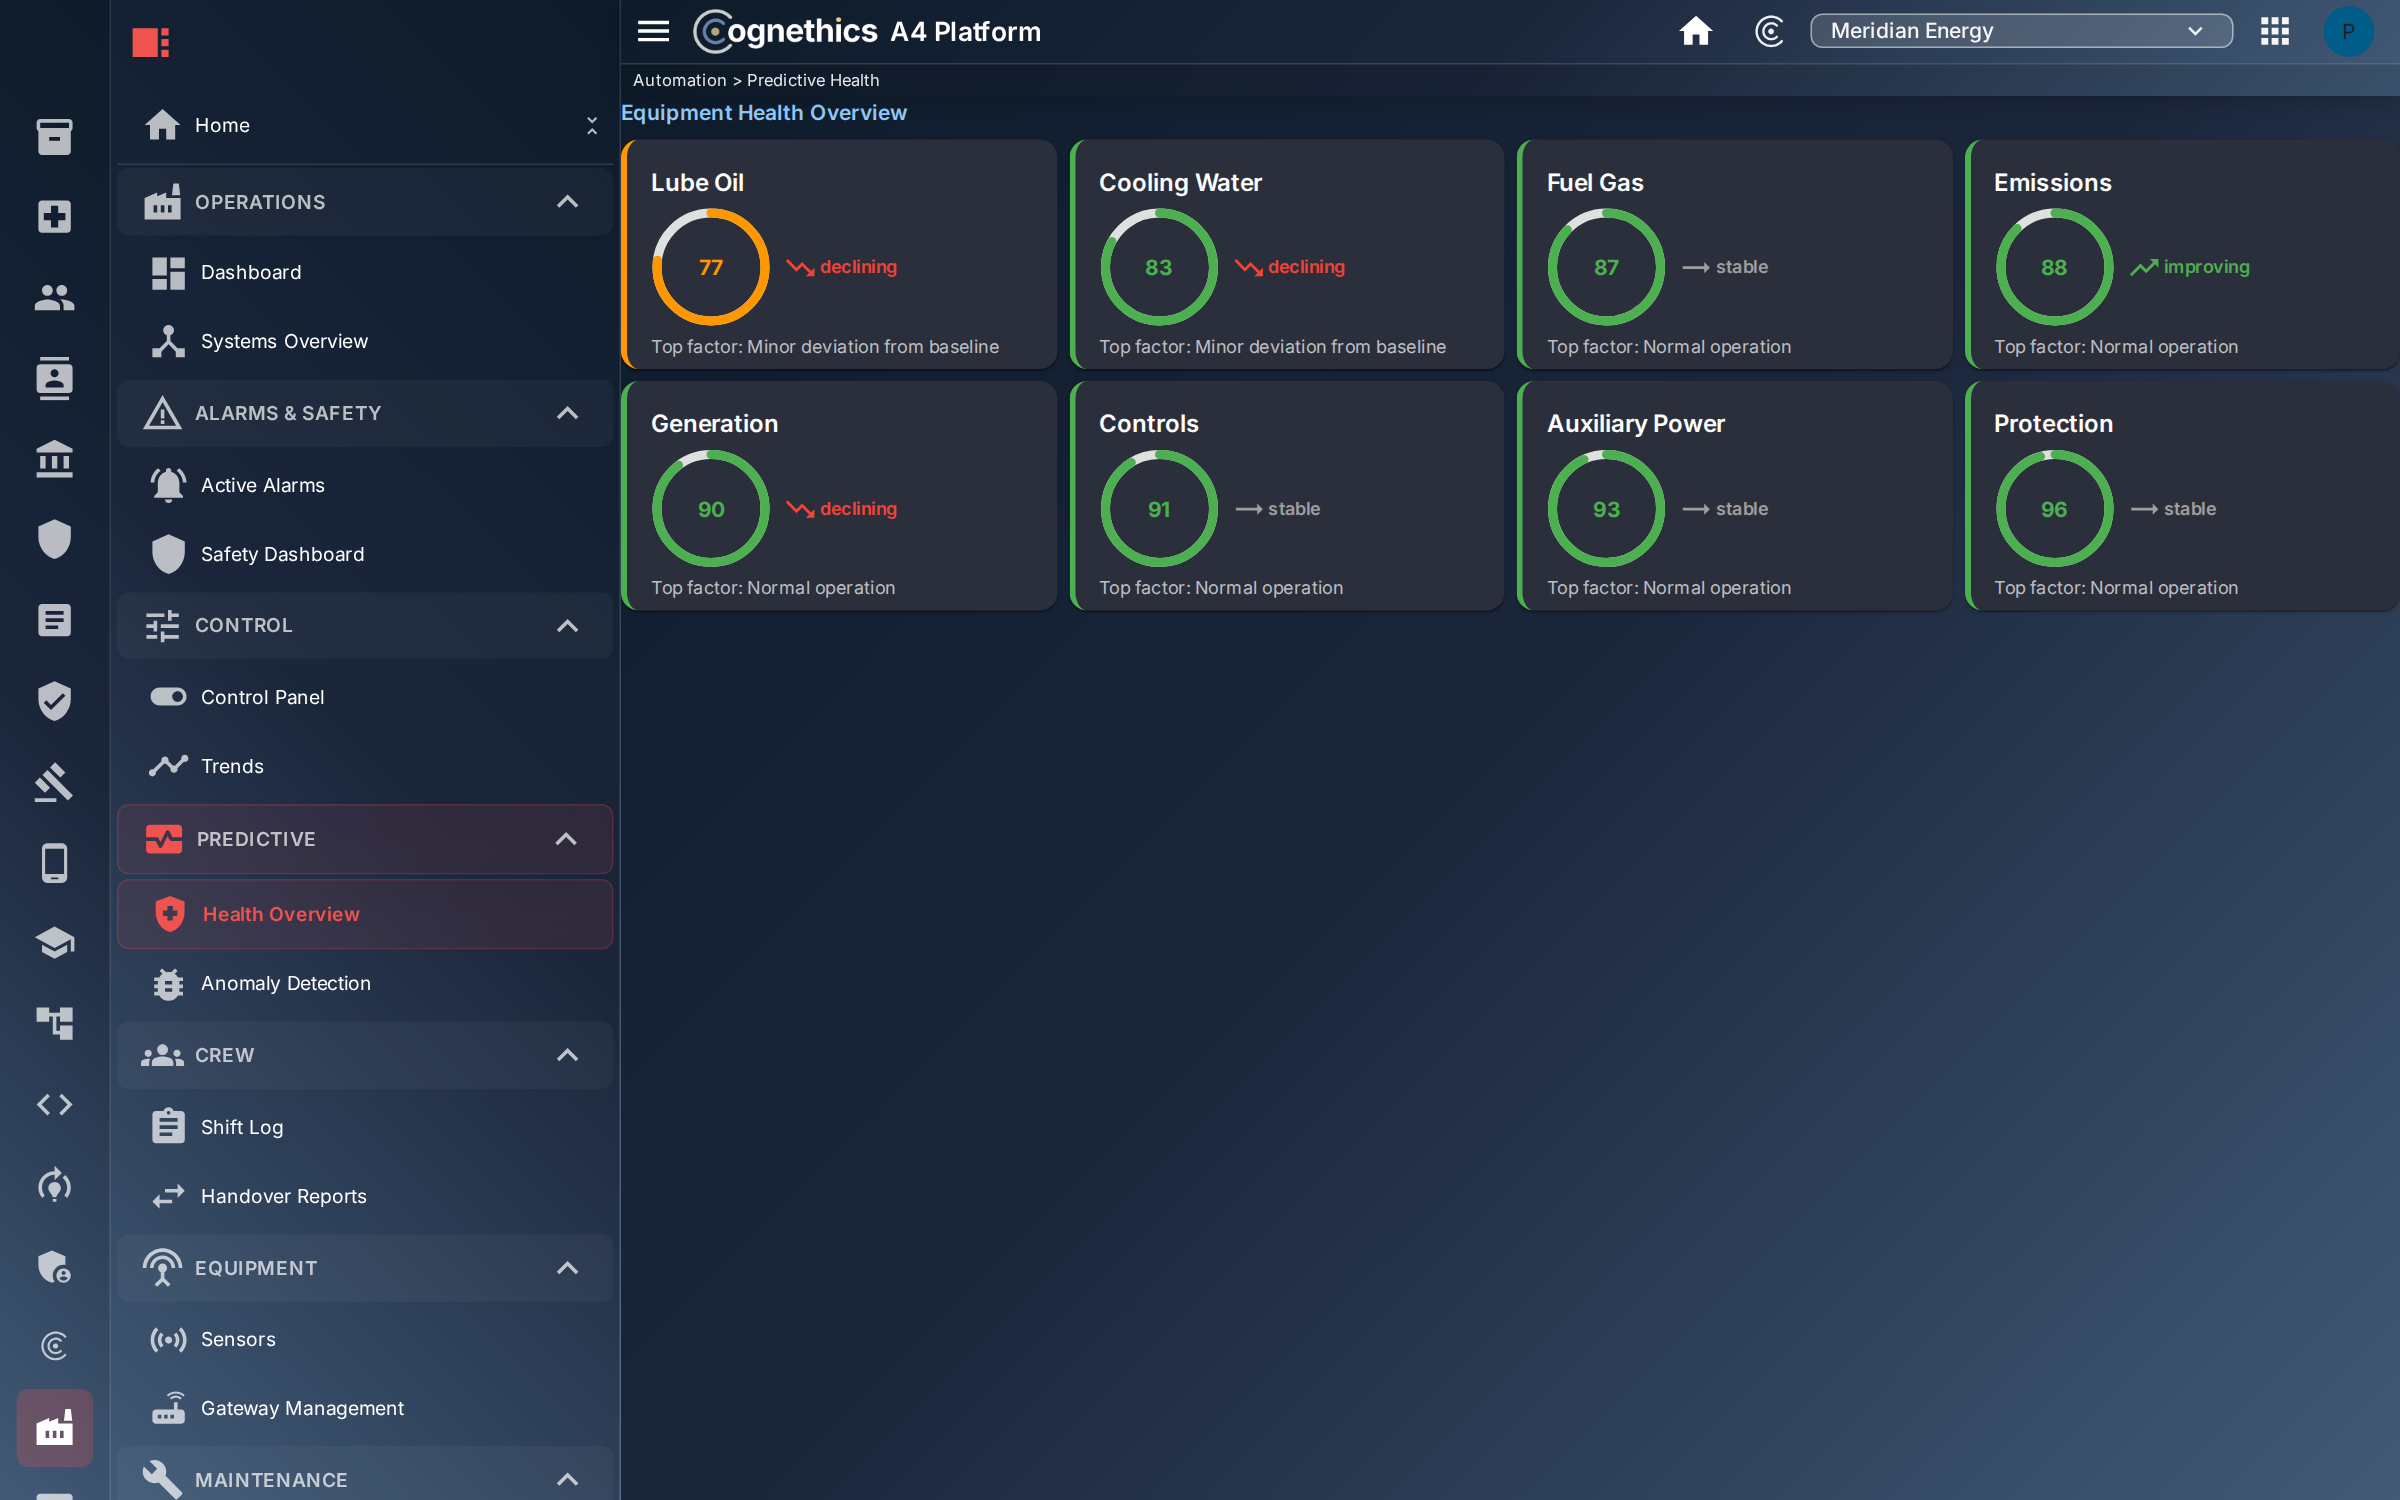Screen dimensions: 2400x1500
Task: Select the gavel icon in left rail
Action: (54, 781)
